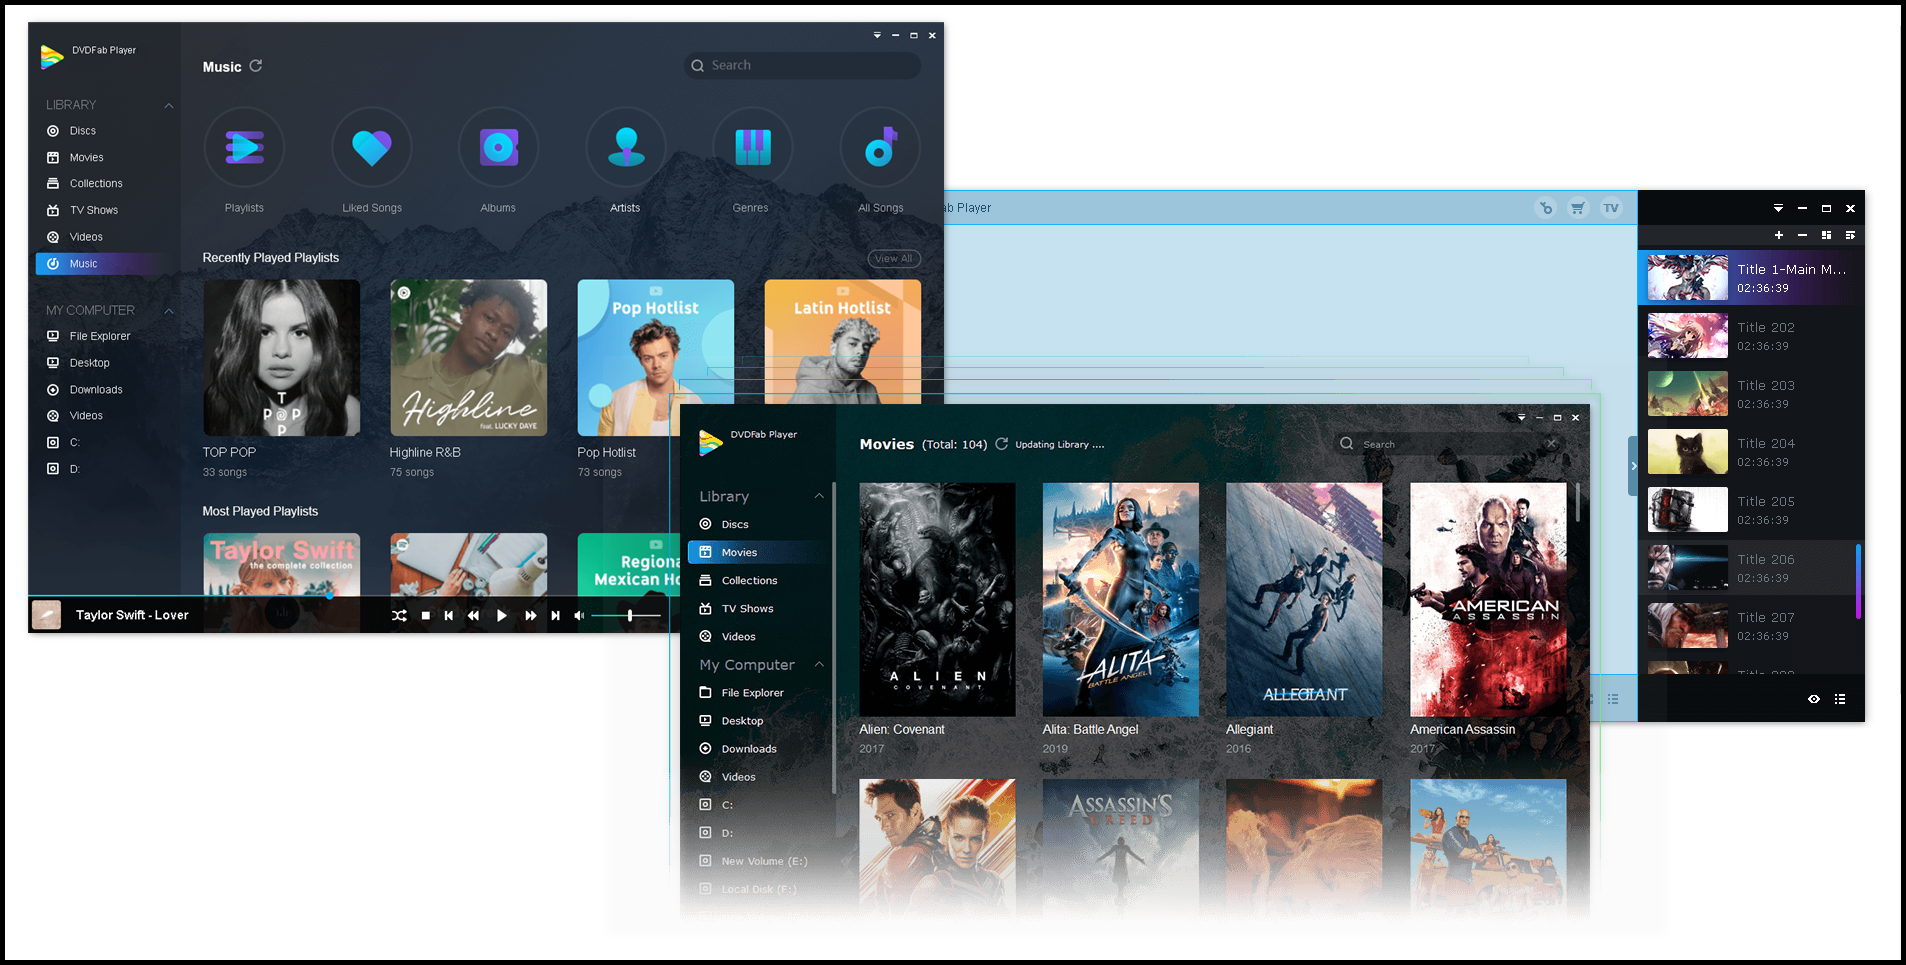
Task: Collapse the Library section in Movies window
Action: 819,496
